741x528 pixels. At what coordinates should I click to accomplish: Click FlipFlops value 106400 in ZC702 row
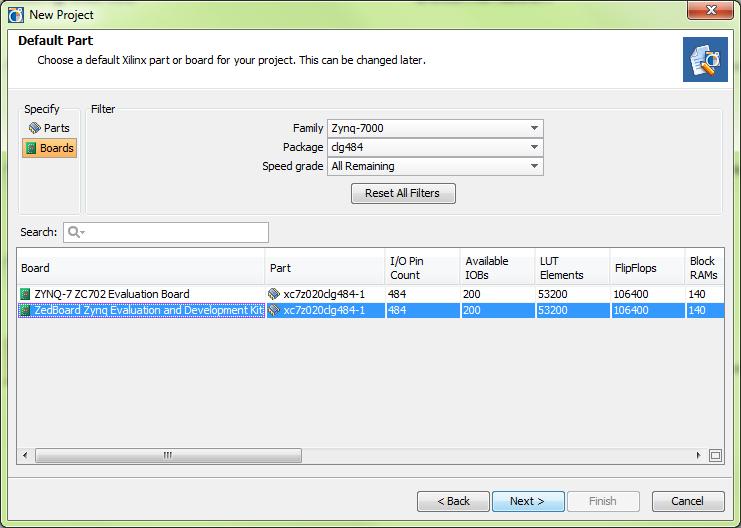click(630, 294)
